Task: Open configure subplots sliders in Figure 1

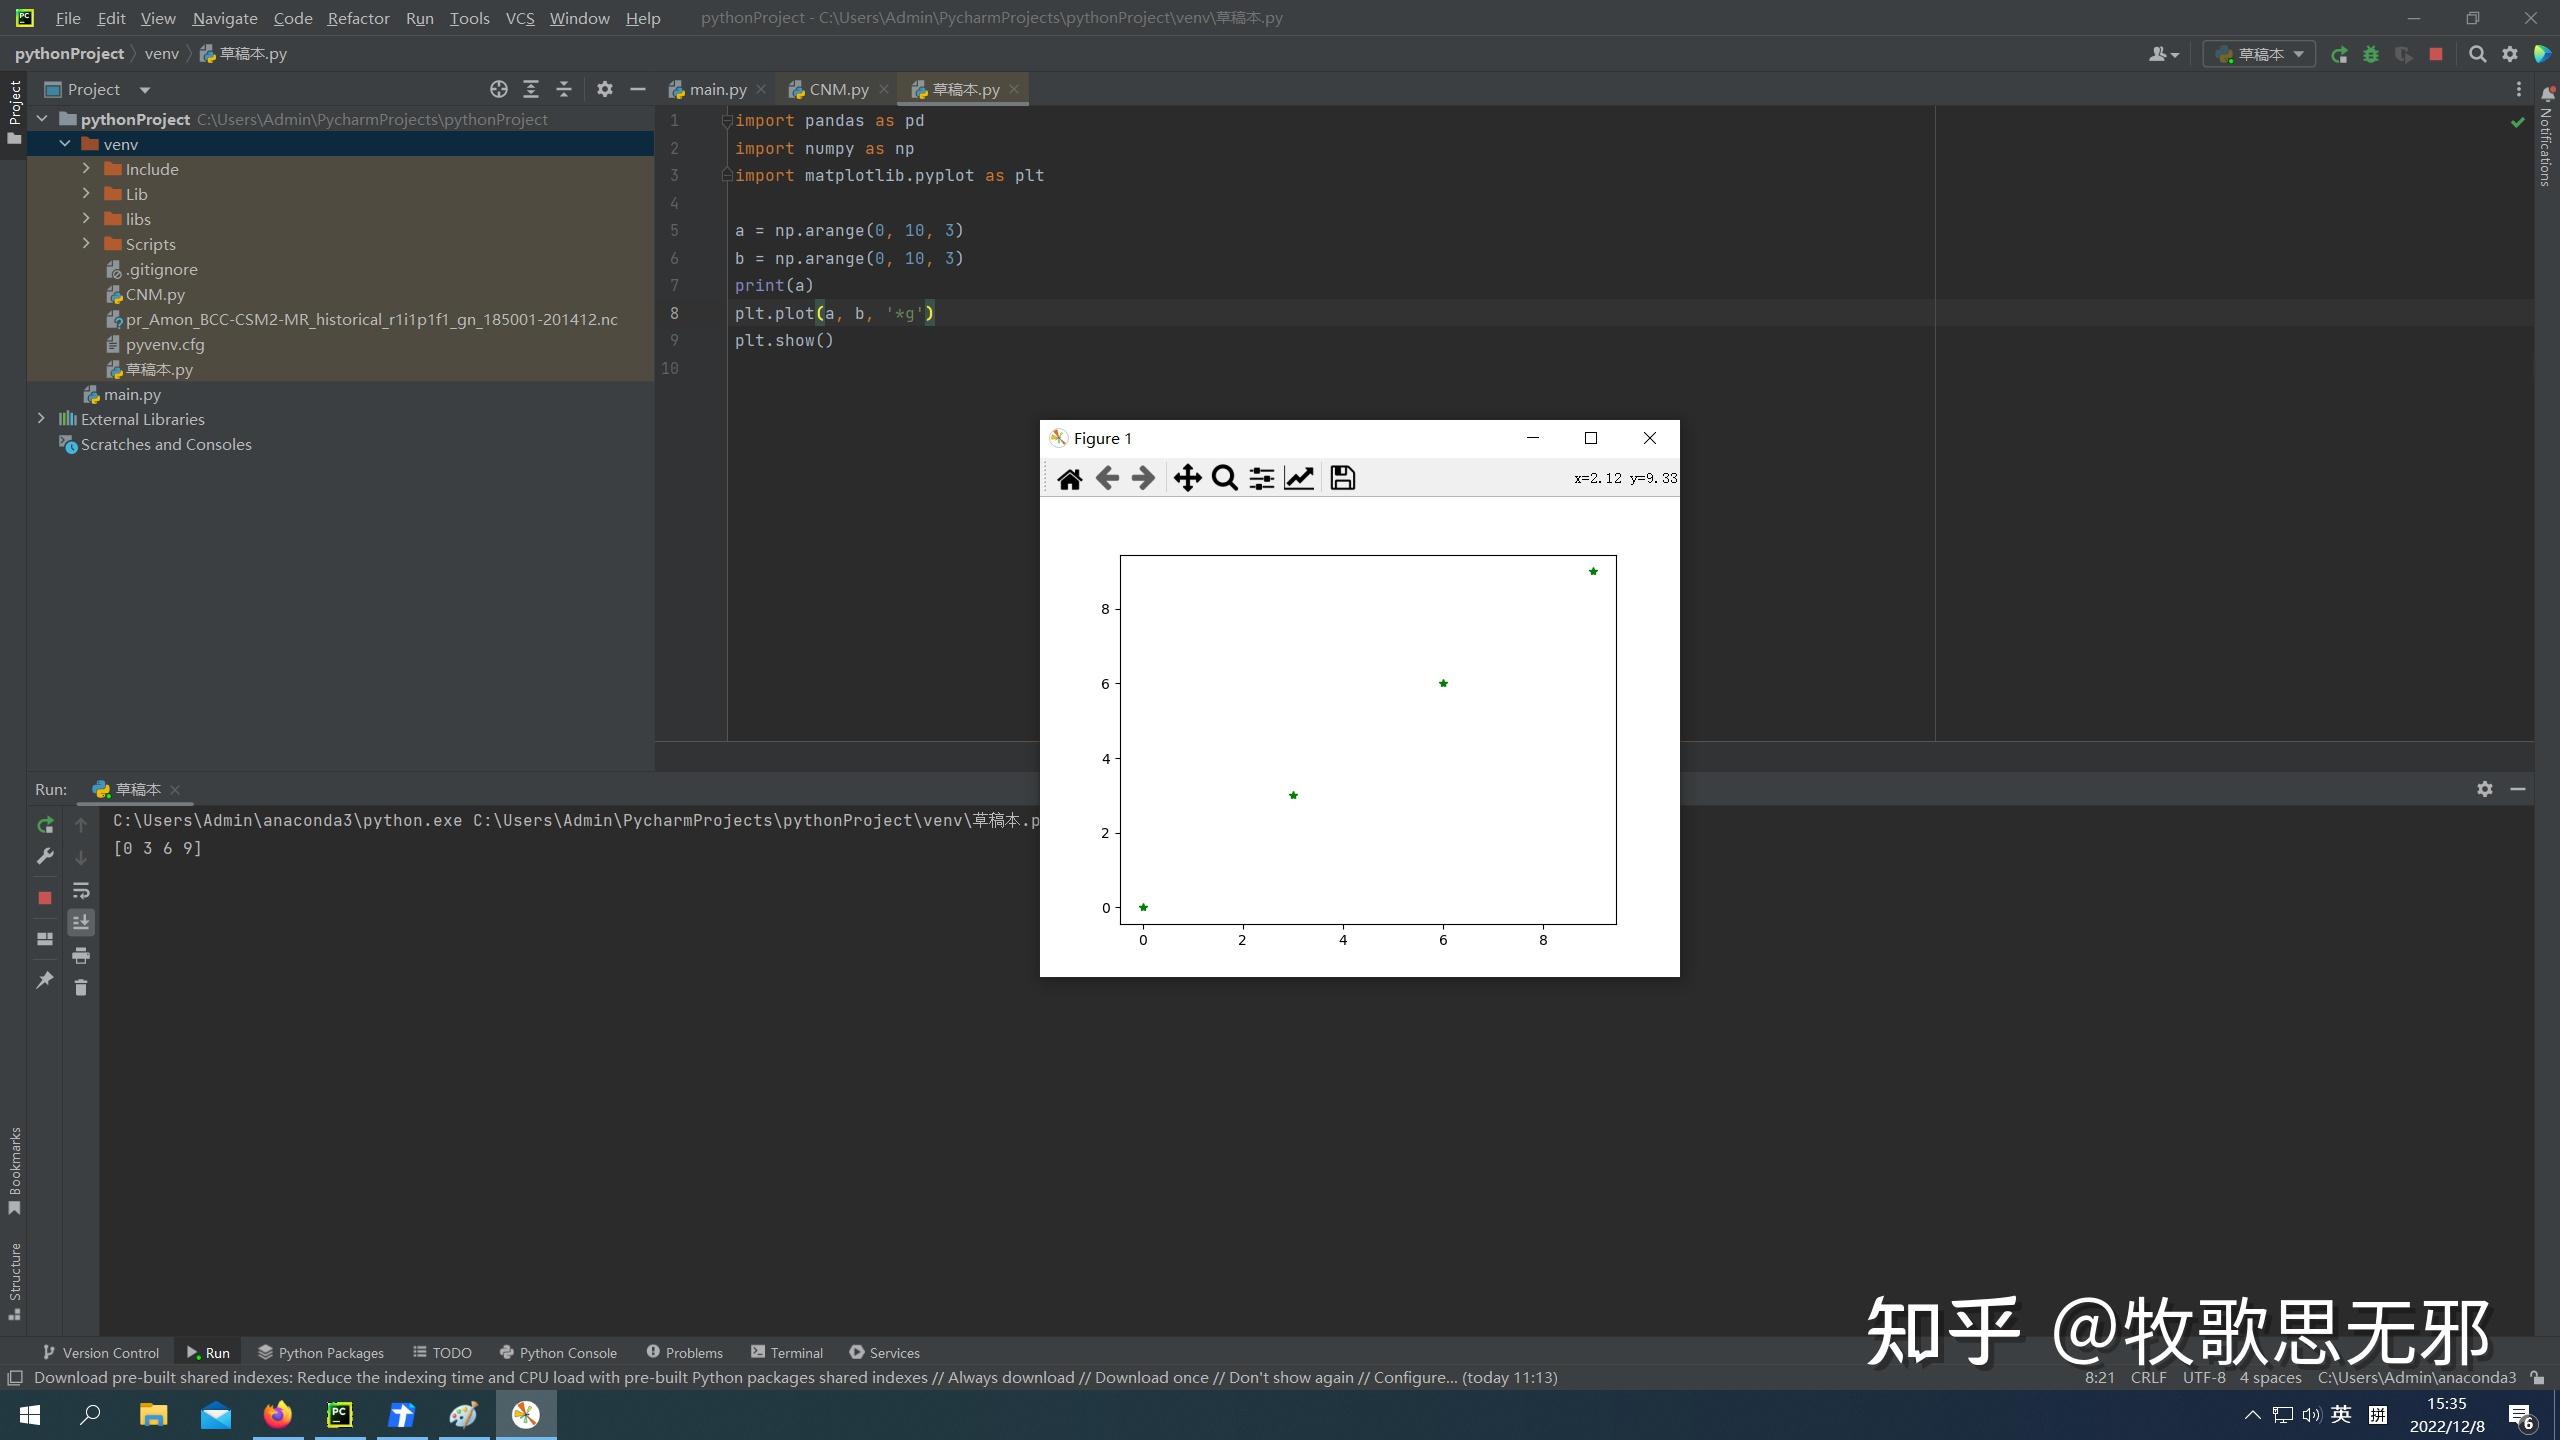Action: click(x=1261, y=477)
